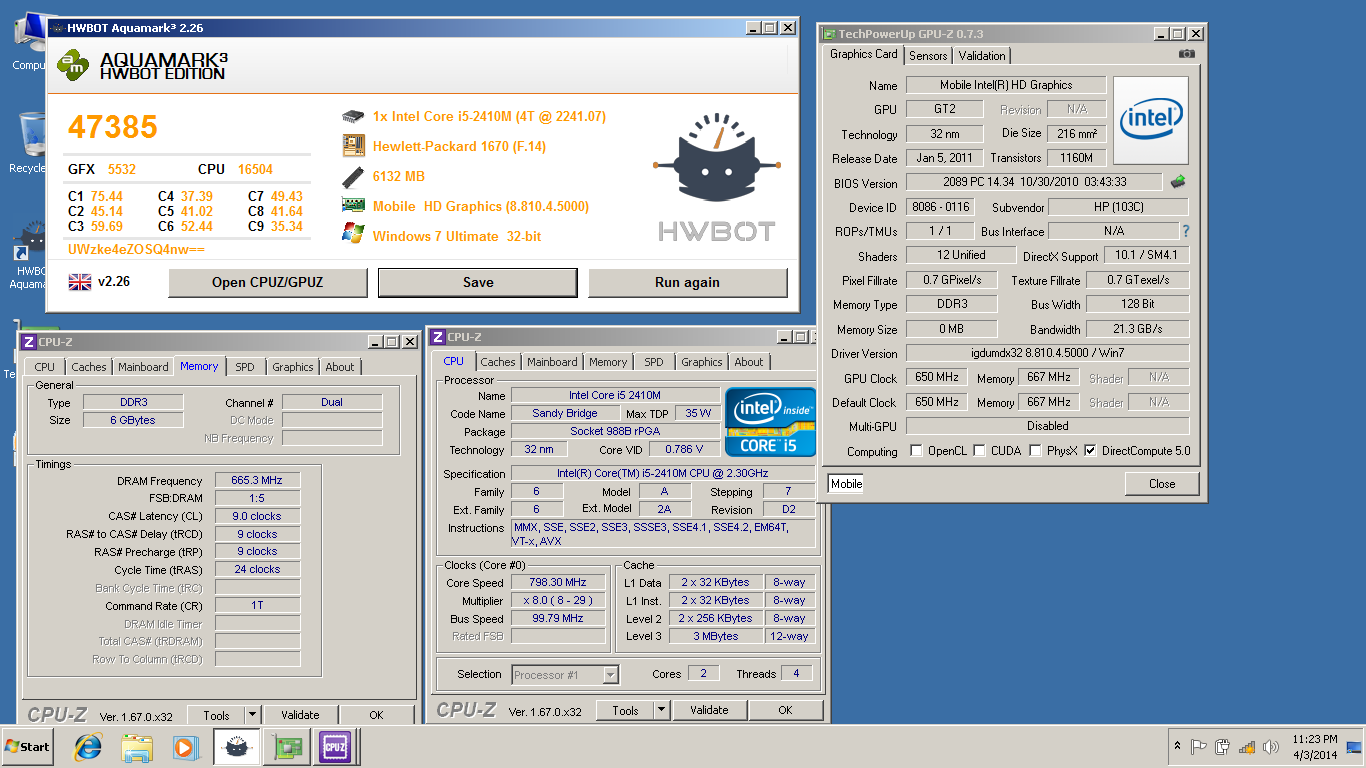The height and width of the screenshot is (768, 1366).
Task: Click the network signal tray icon
Action: point(1247,747)
